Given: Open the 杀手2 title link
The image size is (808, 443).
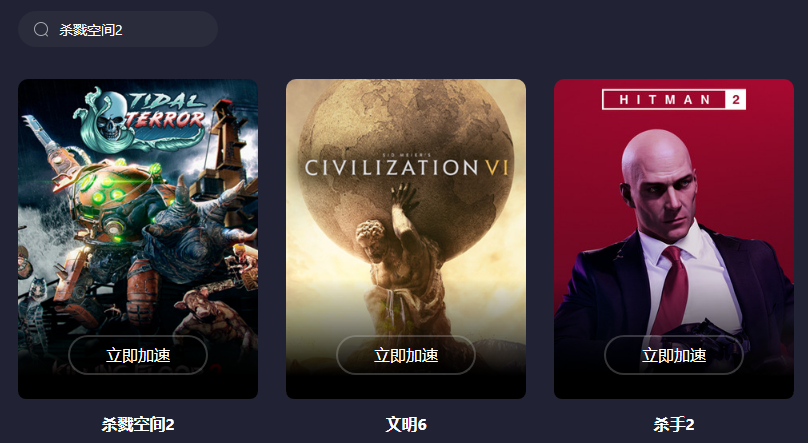Looking at the screenshot, I should point(674,424).
